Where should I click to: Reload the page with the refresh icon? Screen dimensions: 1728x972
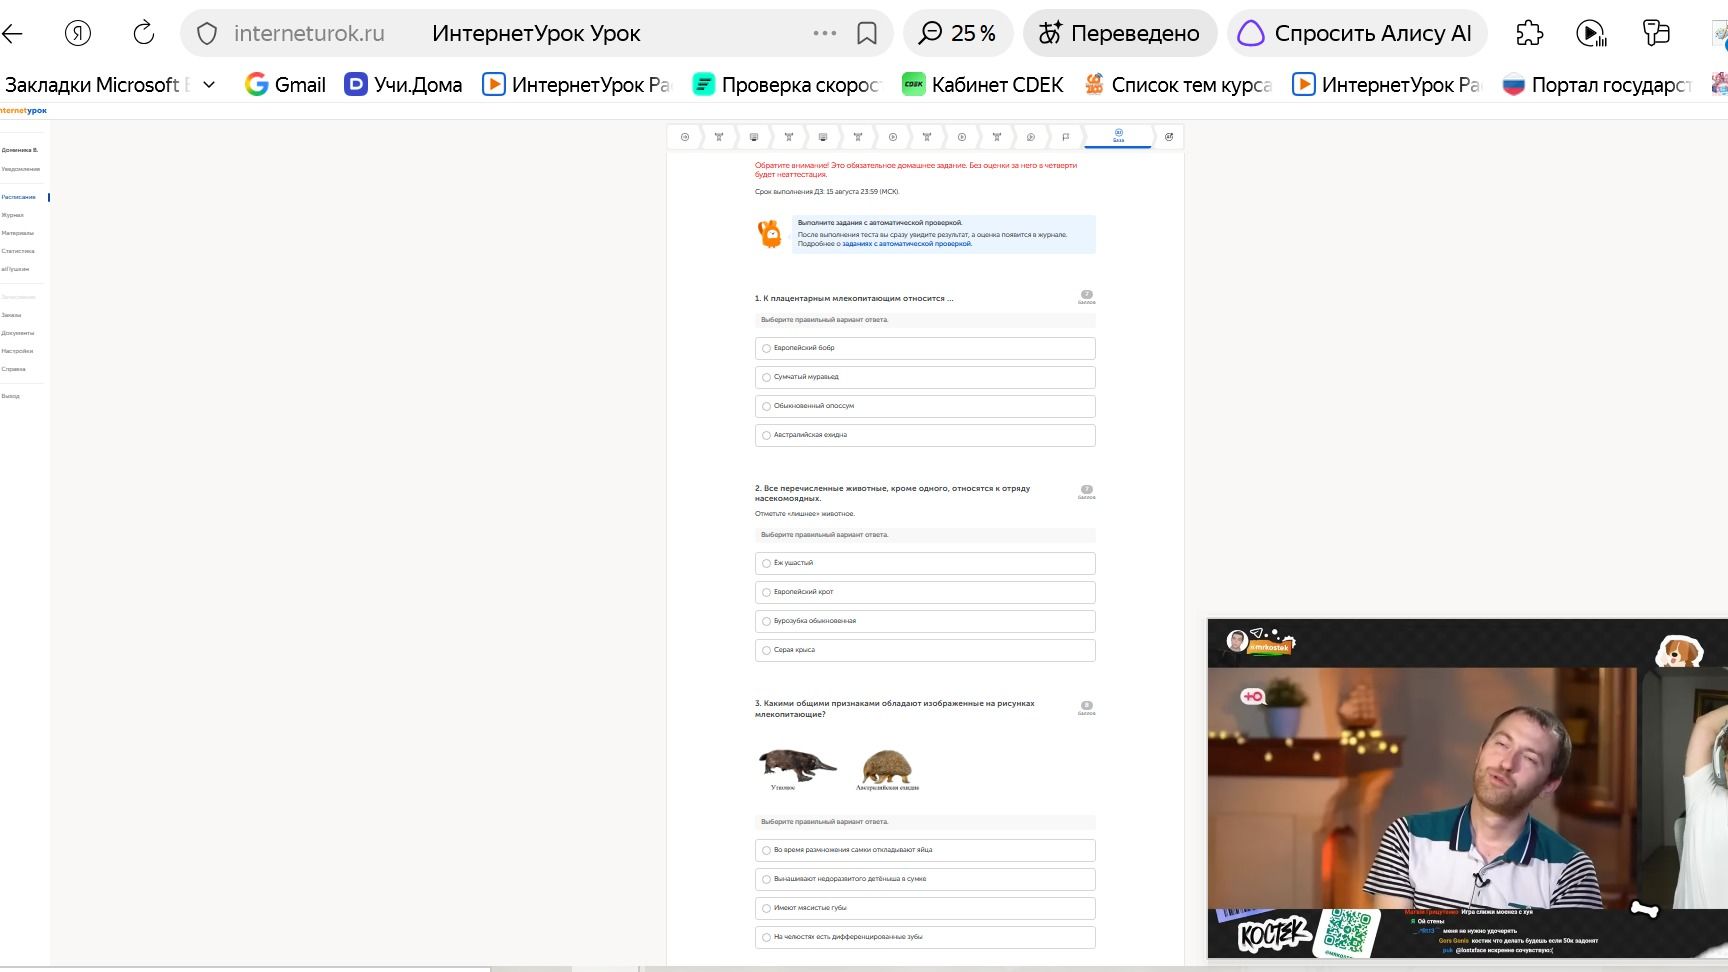click(144, 33)
